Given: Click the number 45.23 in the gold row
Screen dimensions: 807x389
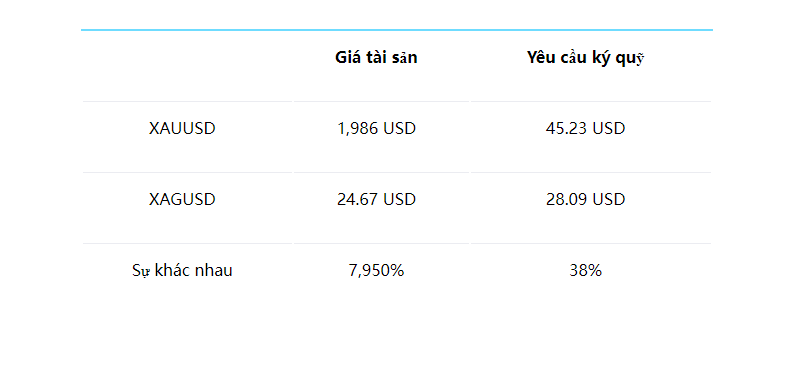Looking at the screenshot, I should [x=566, y=128].
